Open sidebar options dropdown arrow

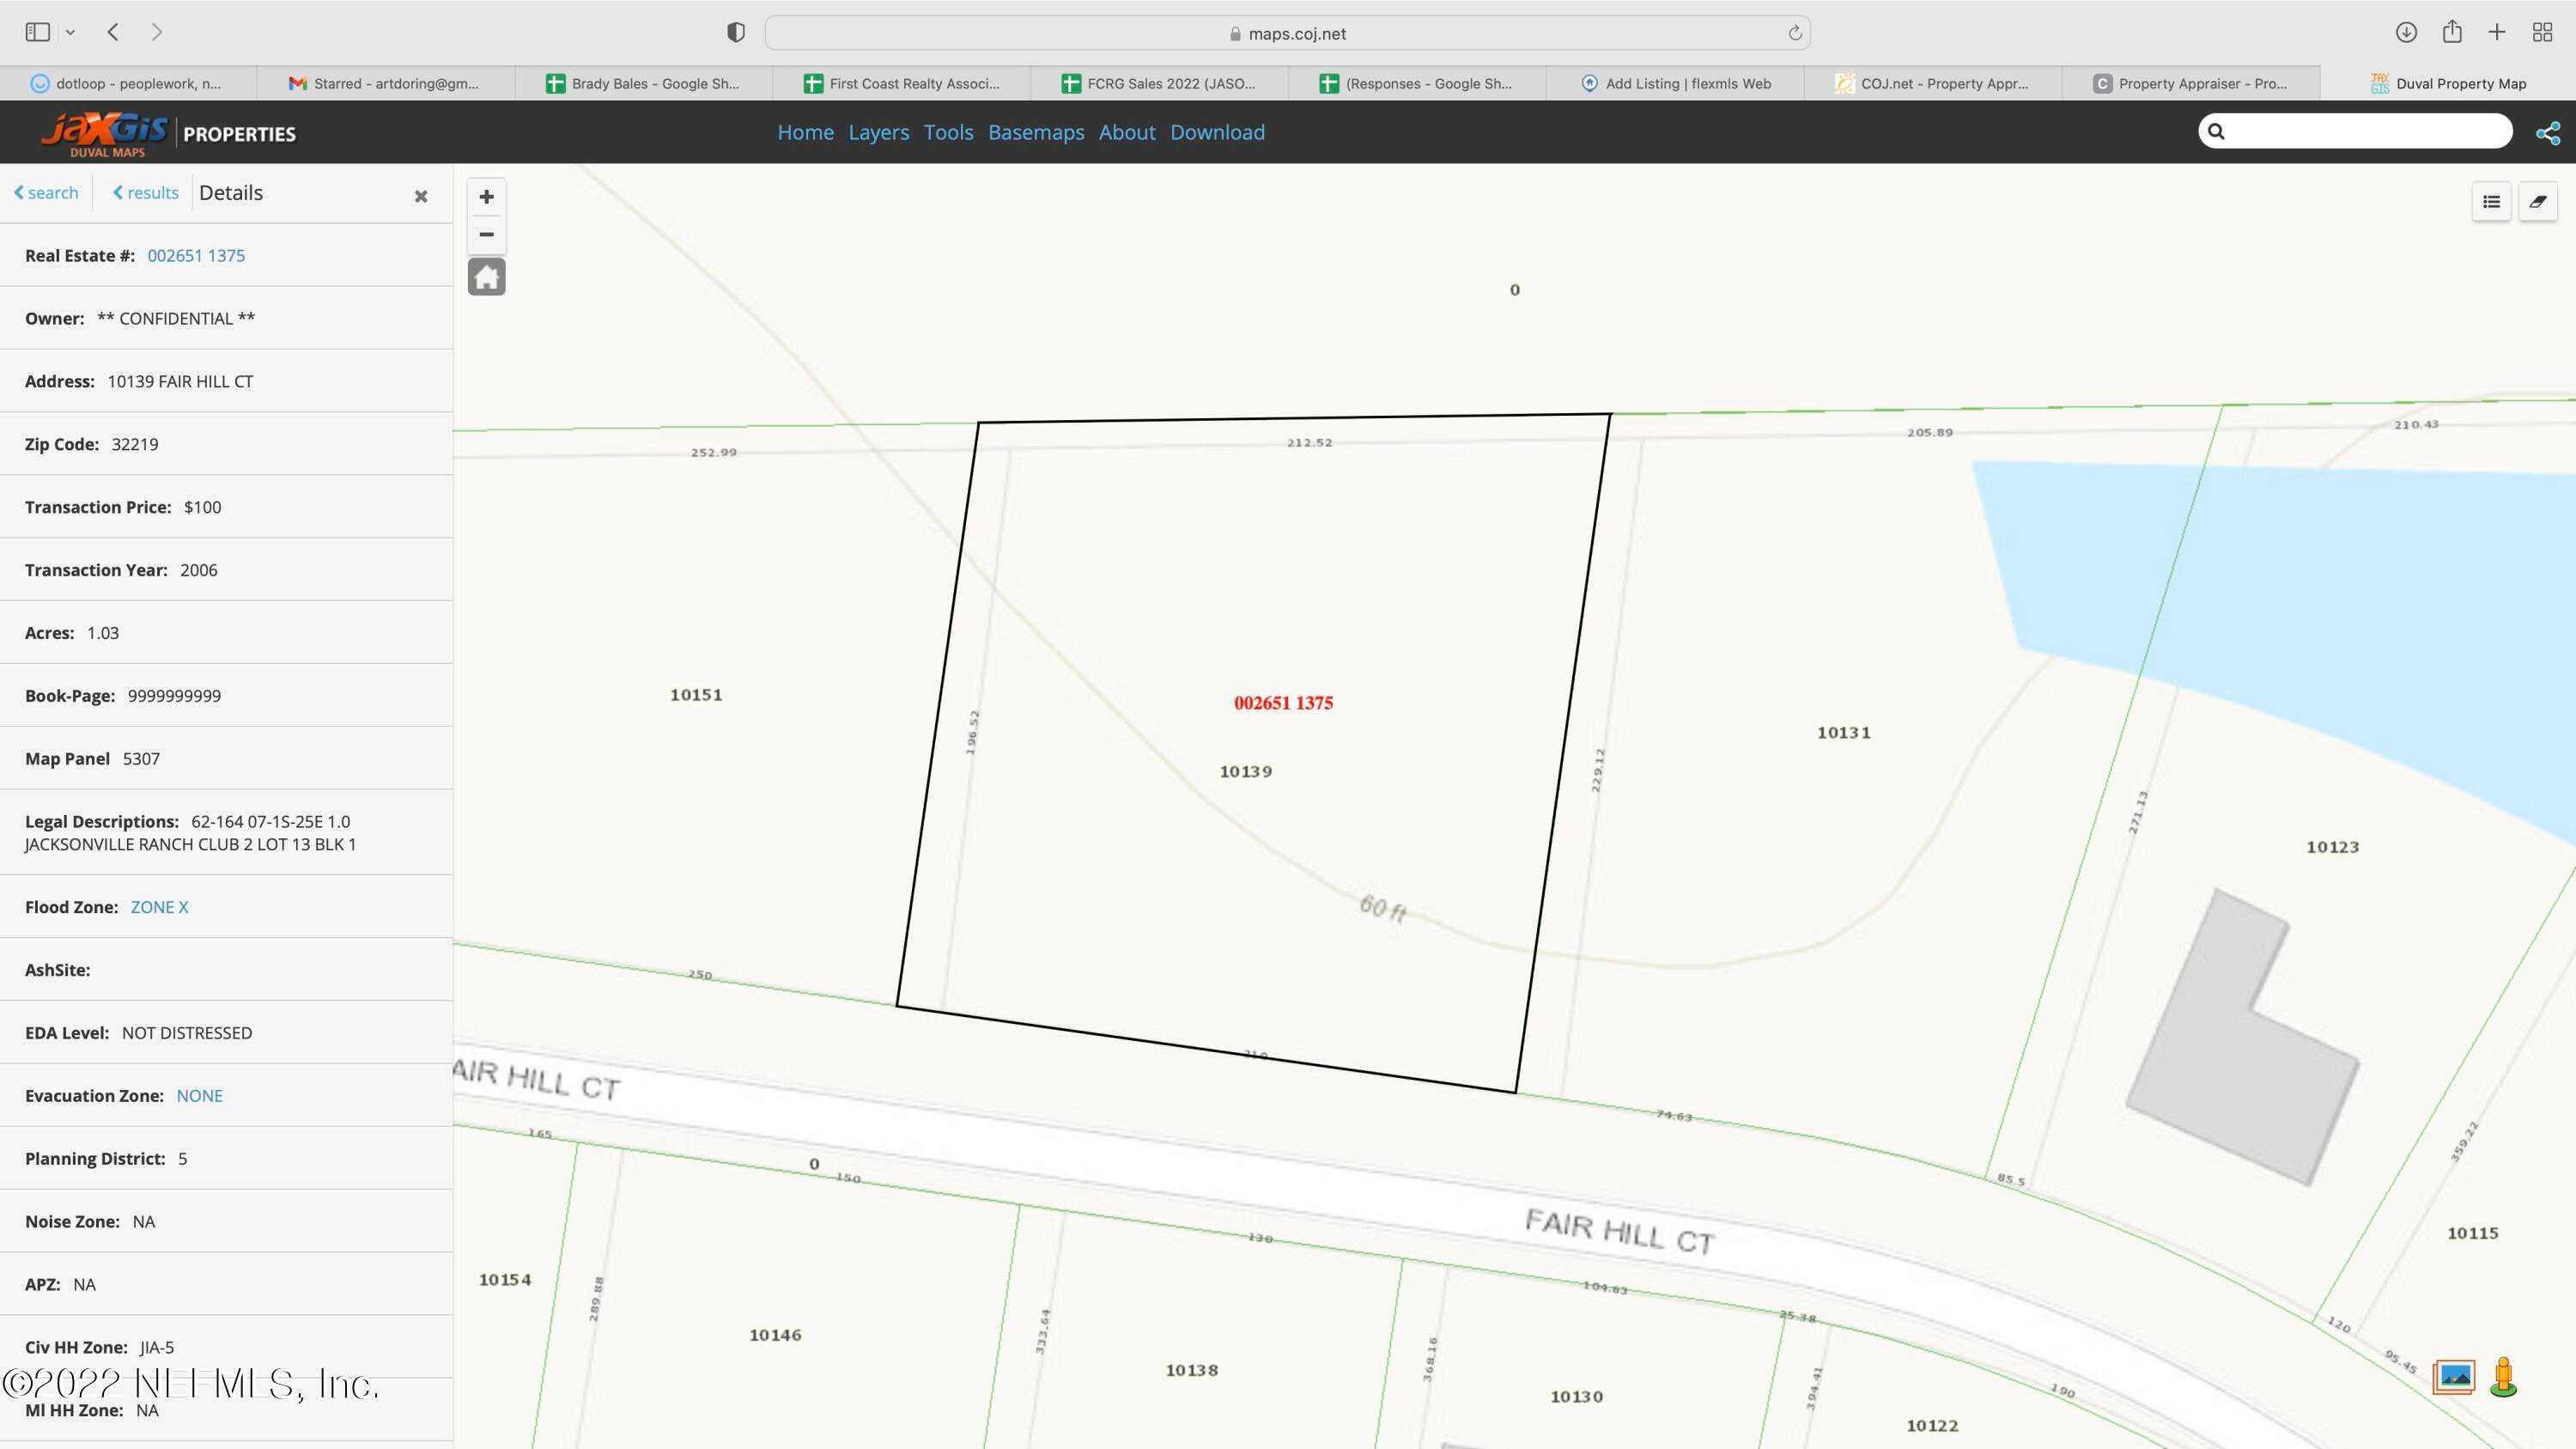[70, 32]
